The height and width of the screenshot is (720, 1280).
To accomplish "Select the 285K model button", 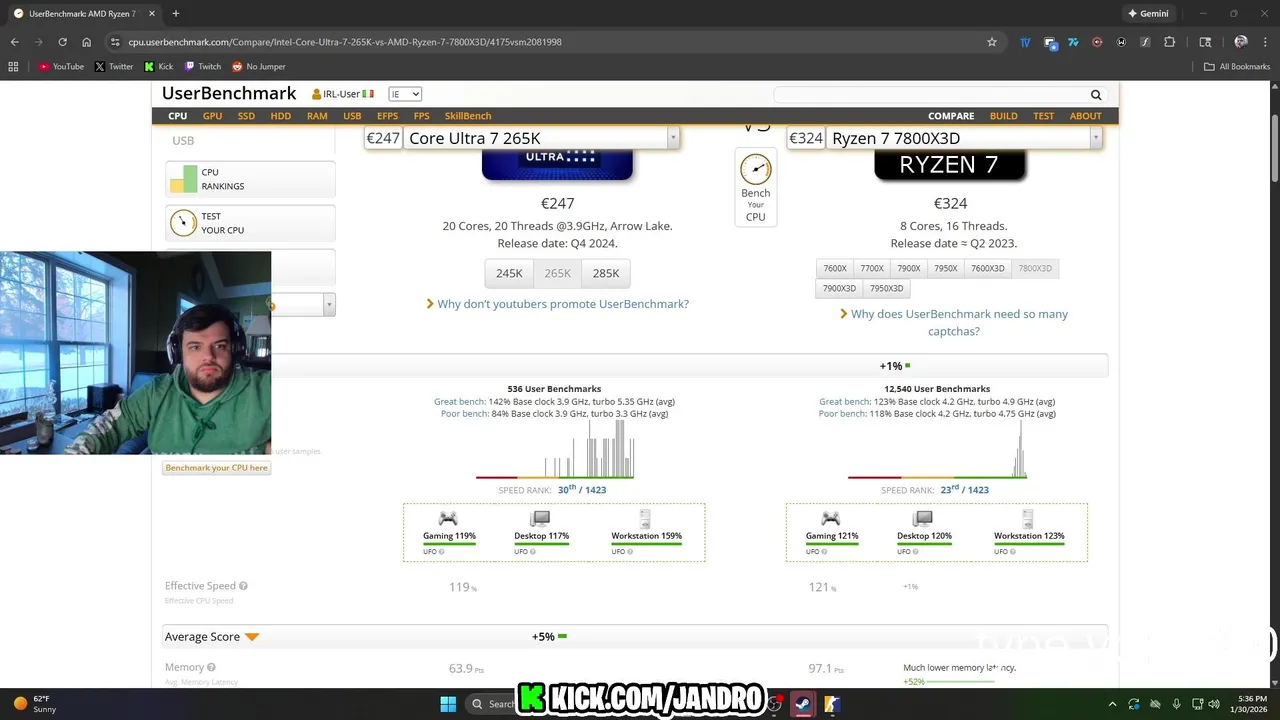I will coord(606,273).
